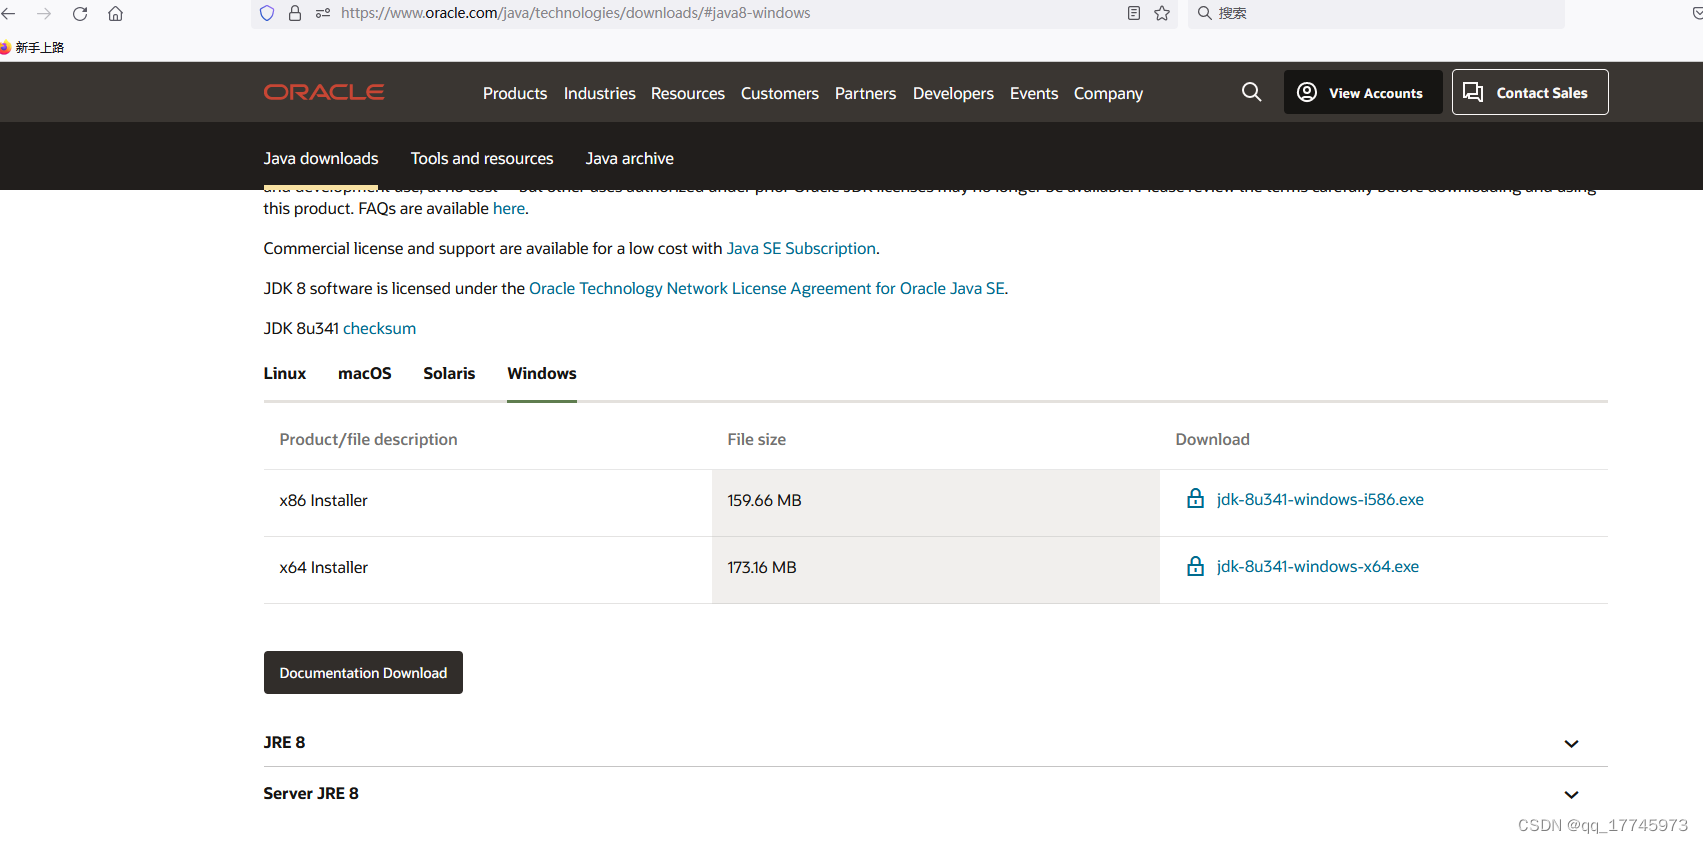Open the Events menu
This screenshot has height=843, width=1703.
click(x=1034, y=93)
